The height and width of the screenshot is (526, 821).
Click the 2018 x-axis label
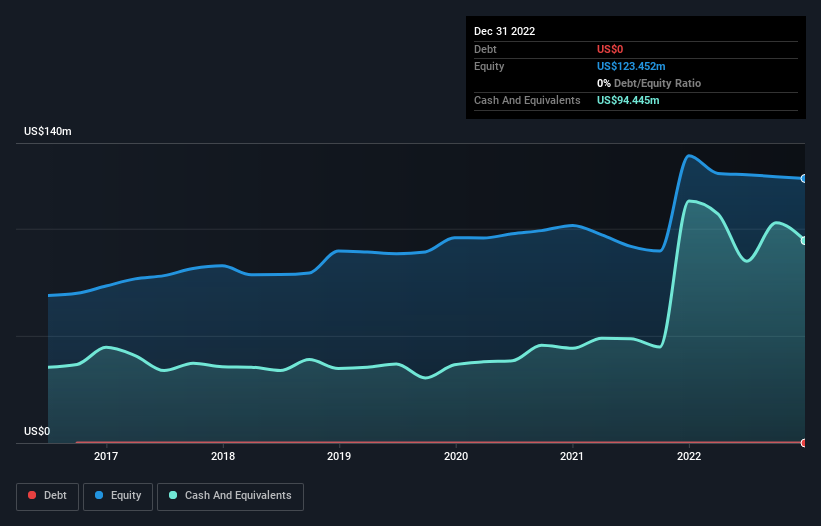[223, 456]
